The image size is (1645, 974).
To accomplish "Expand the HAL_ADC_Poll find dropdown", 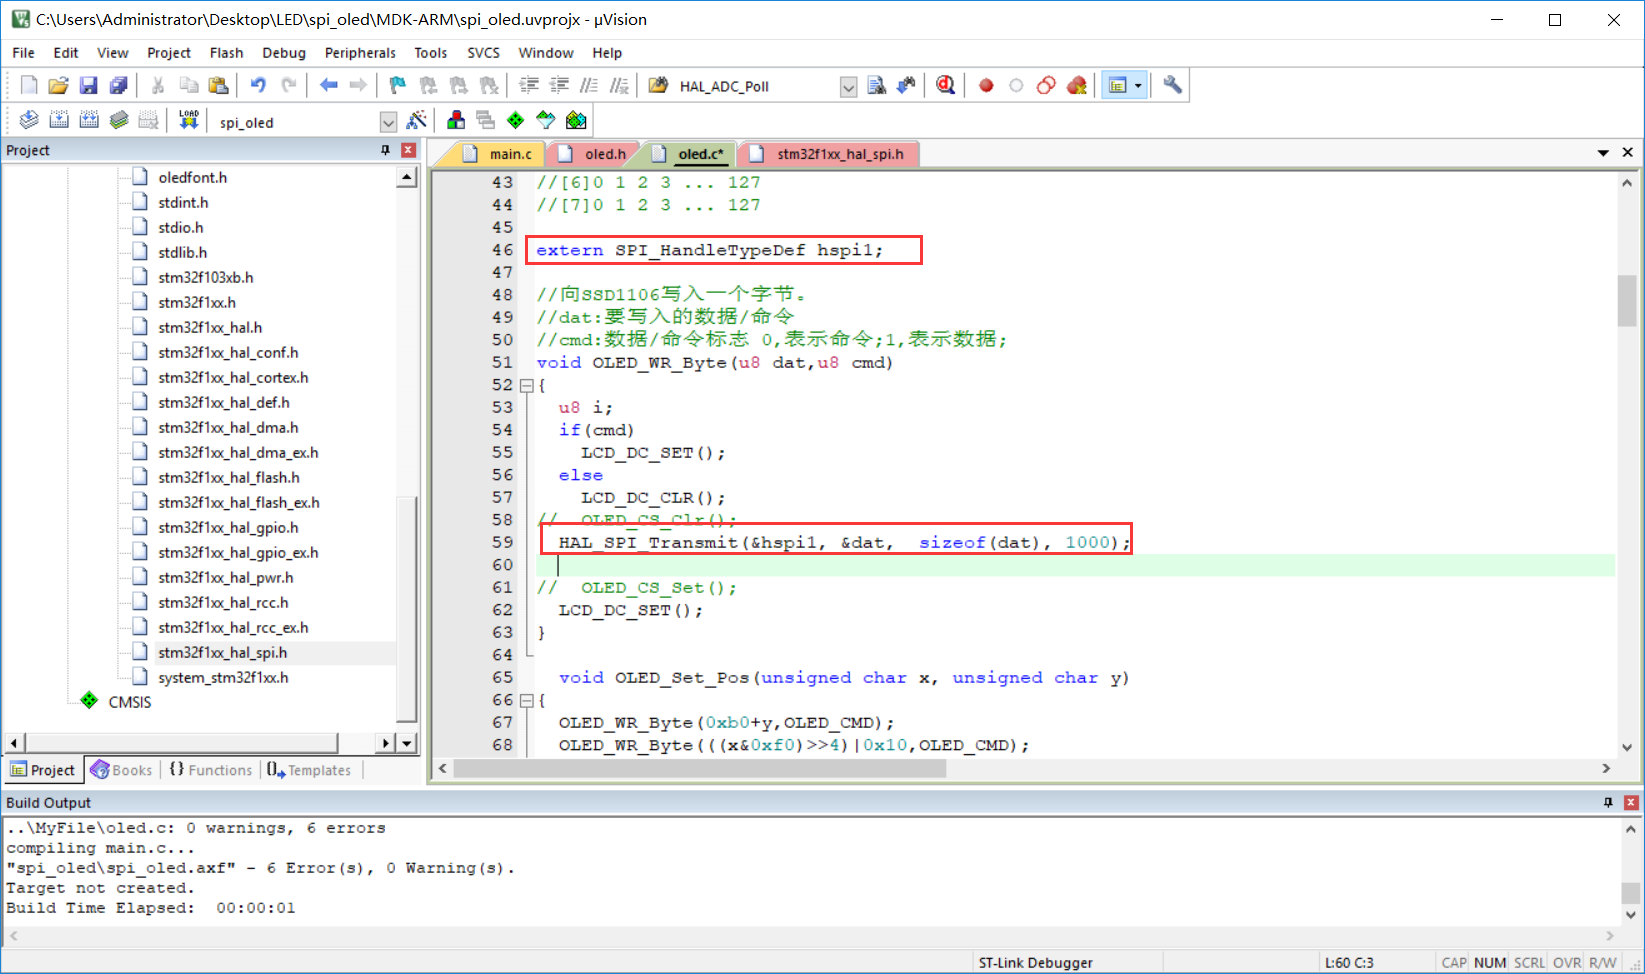I will click(x=848, y=87).
